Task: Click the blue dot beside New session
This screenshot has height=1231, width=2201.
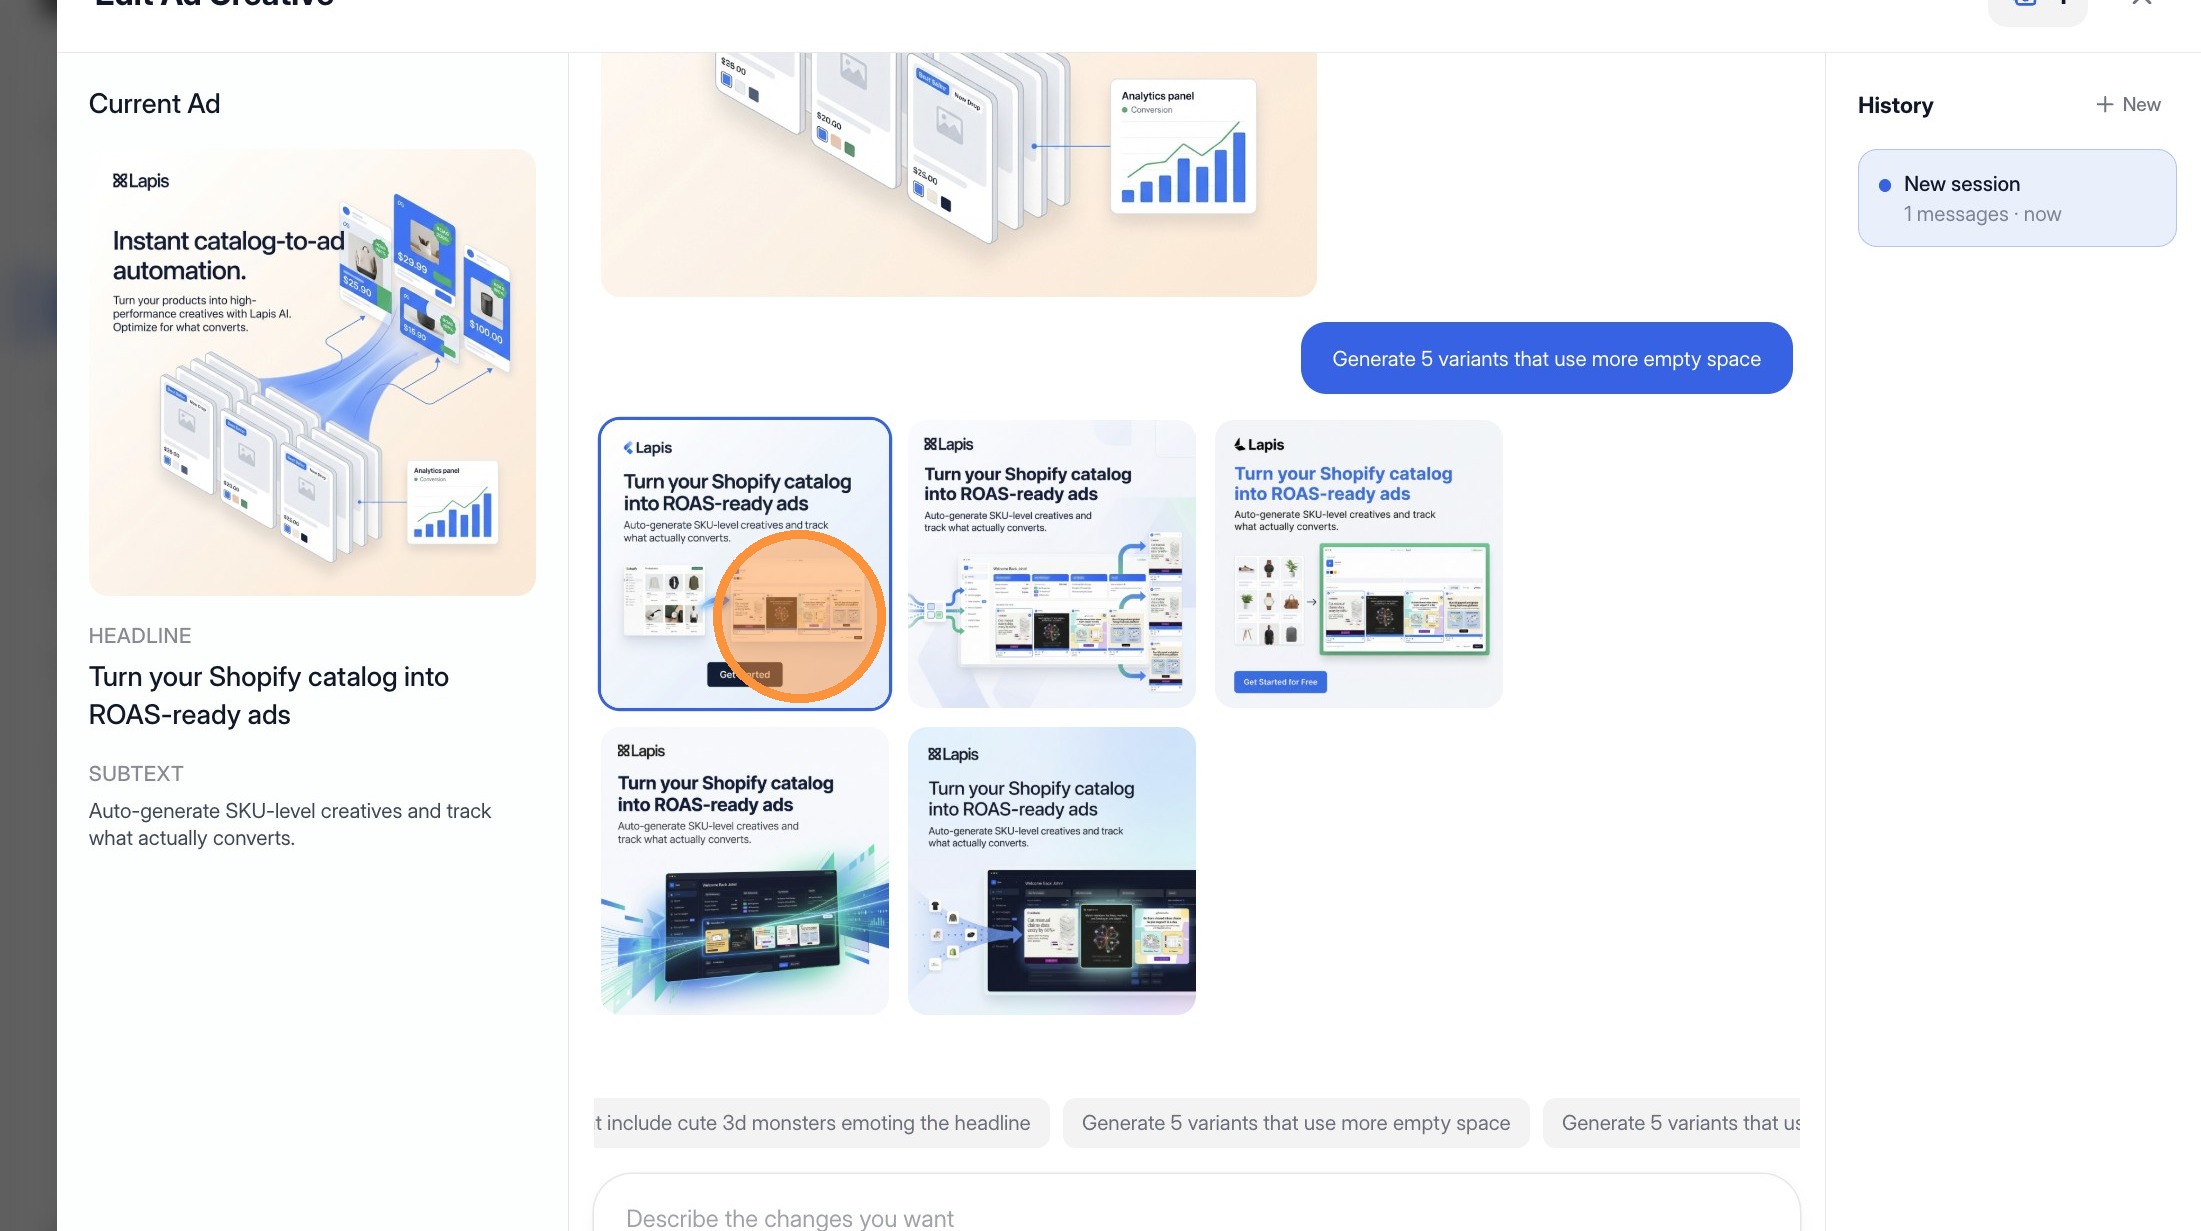Action: tap(1885, 185)
